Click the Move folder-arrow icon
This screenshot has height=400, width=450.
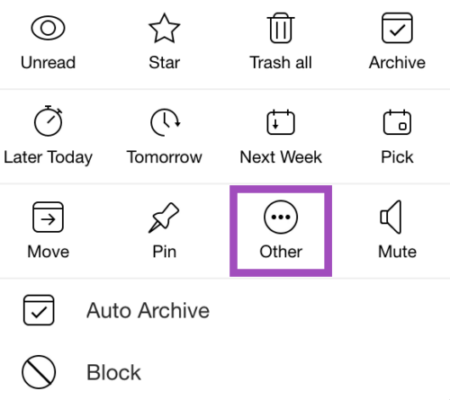tap(48, 217)
